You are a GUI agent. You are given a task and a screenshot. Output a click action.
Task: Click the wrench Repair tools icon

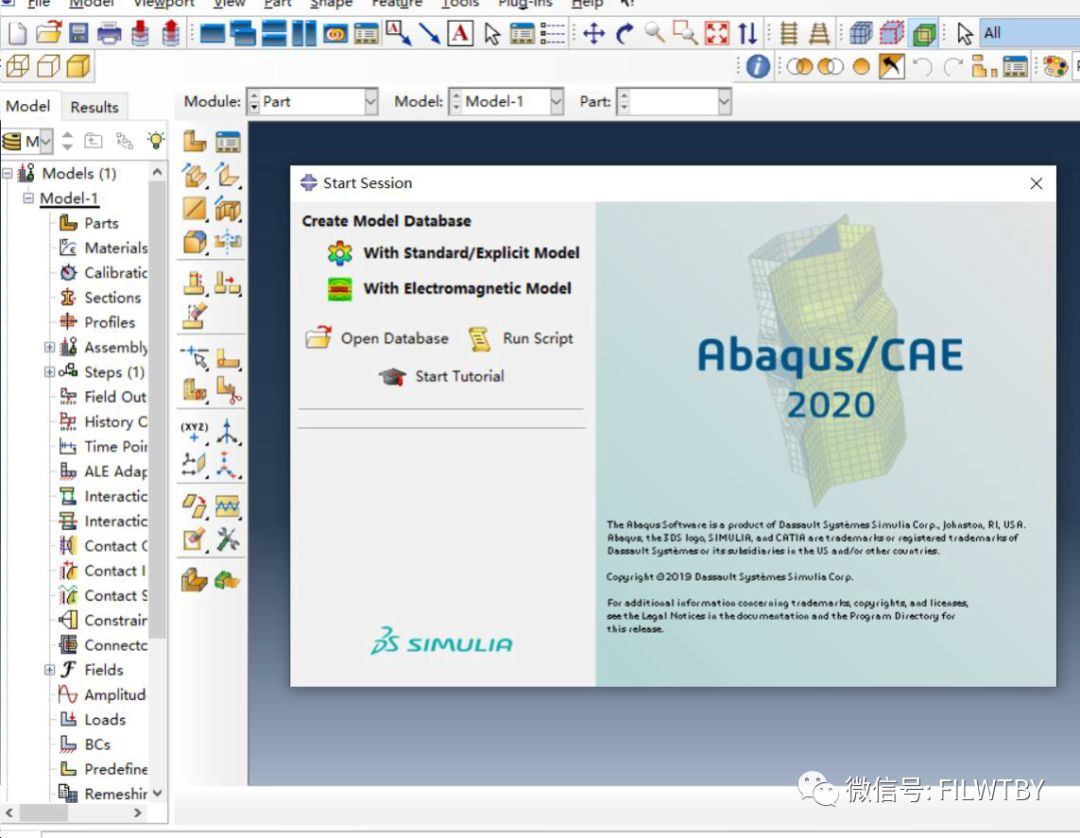227,539
